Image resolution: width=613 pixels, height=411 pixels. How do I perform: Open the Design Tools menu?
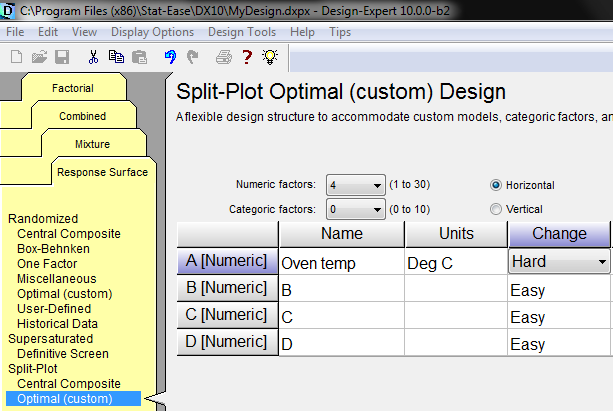(x=242, y=32)
